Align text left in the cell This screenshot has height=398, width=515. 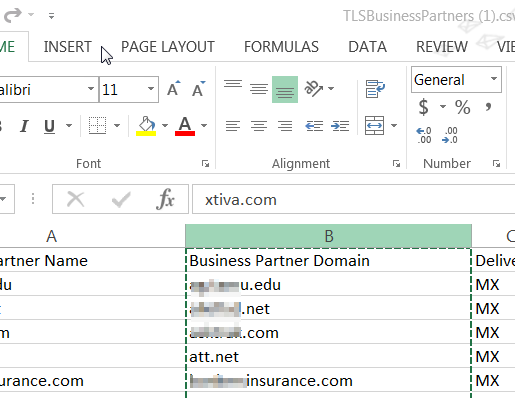click(233, 126)
